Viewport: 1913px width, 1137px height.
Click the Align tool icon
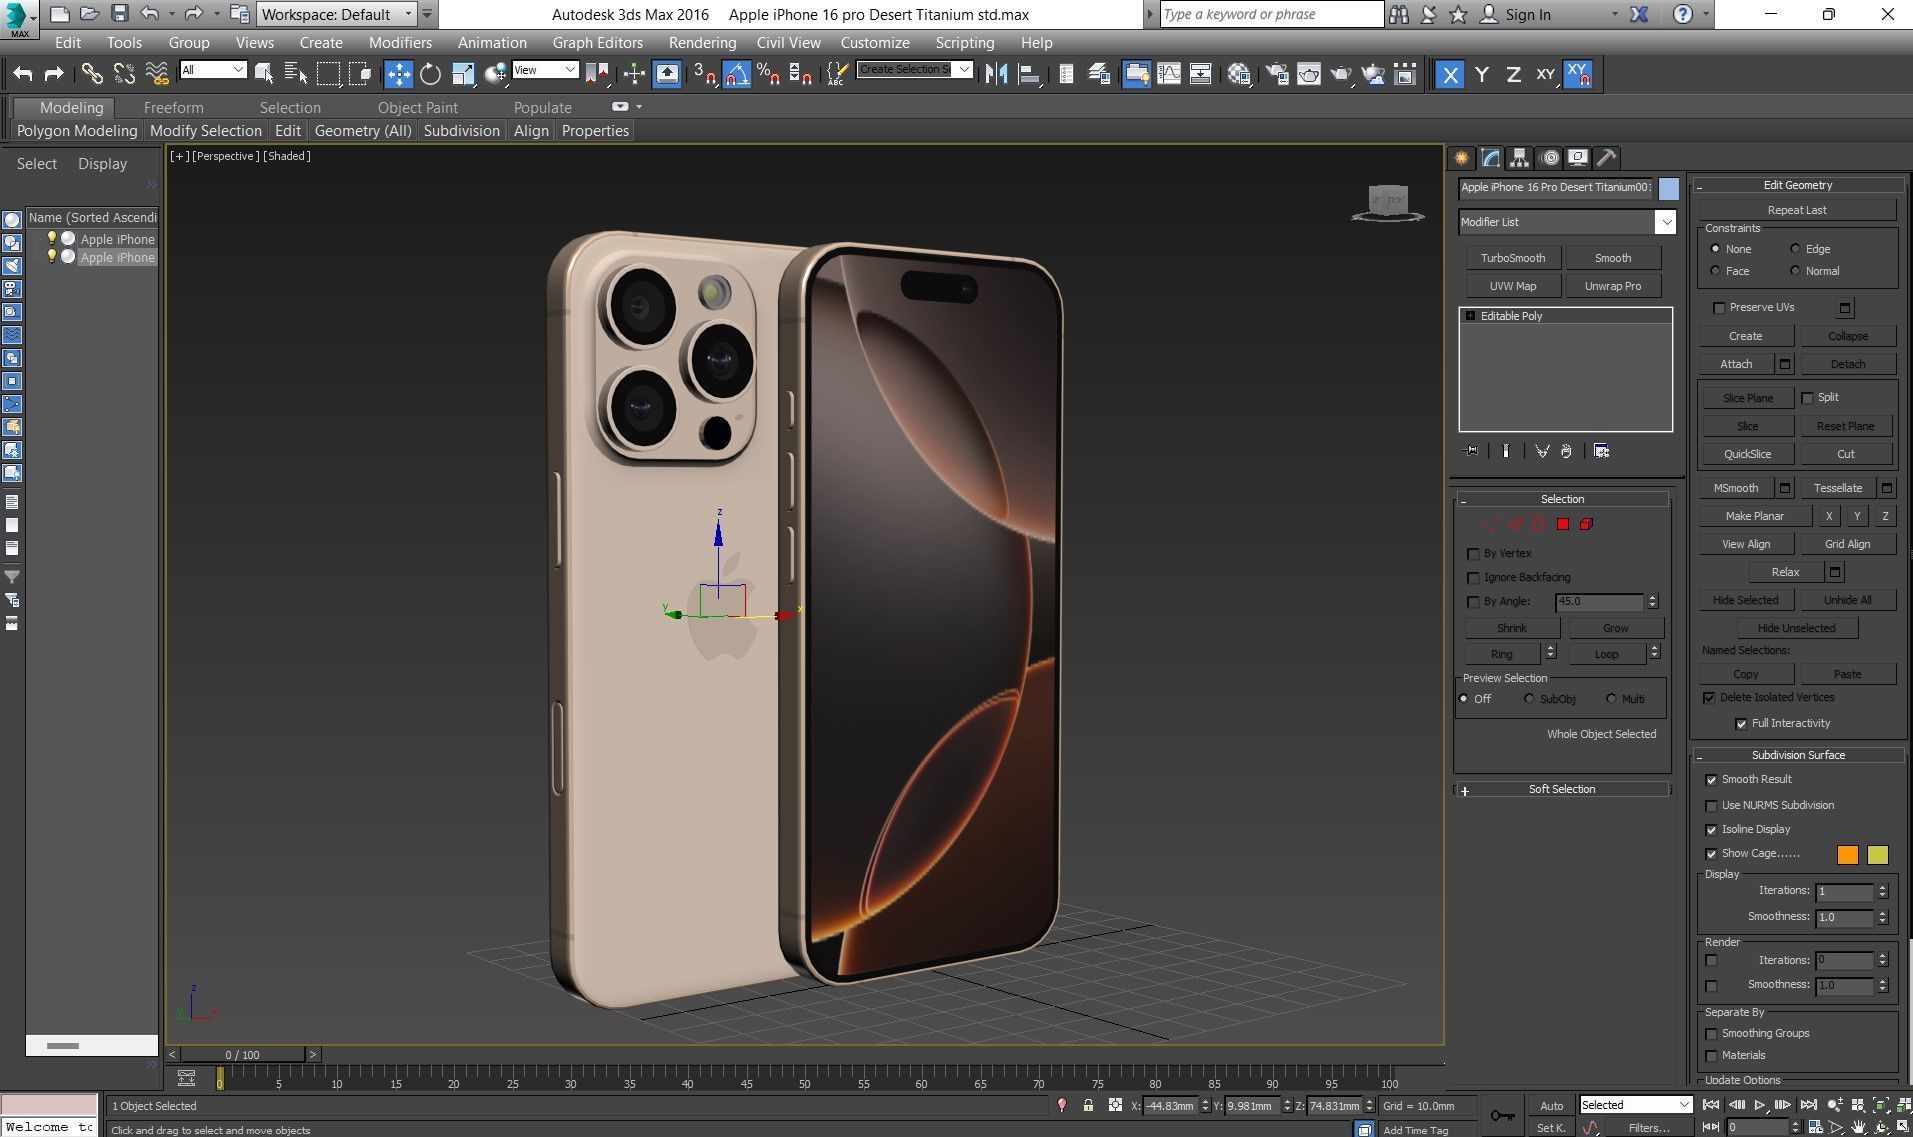pyautogui.click(x=1028, y=74)
